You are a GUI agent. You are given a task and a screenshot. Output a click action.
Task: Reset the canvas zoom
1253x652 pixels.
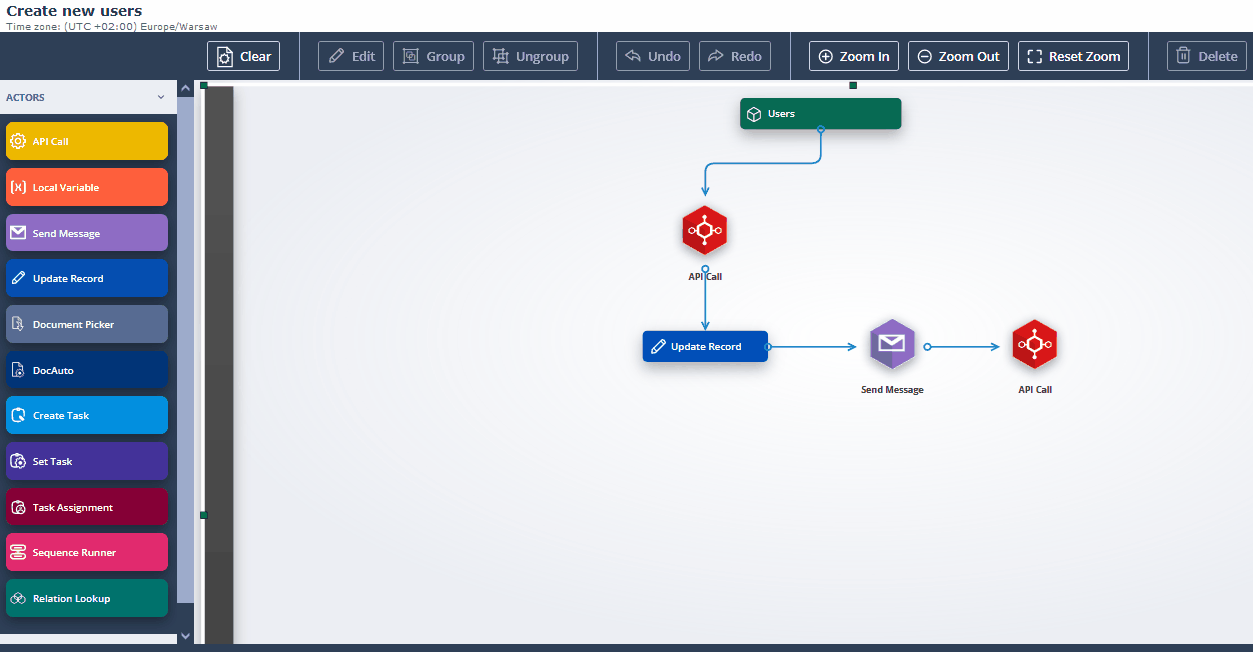tap(1073, 56)
